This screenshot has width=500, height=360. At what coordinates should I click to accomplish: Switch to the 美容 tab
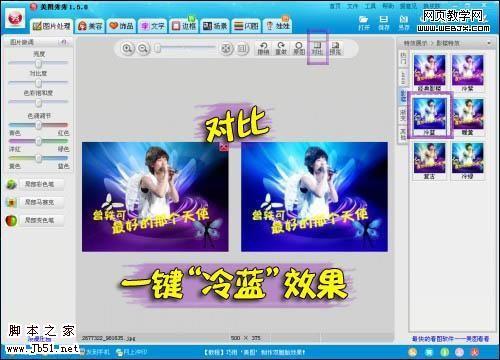point(90,26)
